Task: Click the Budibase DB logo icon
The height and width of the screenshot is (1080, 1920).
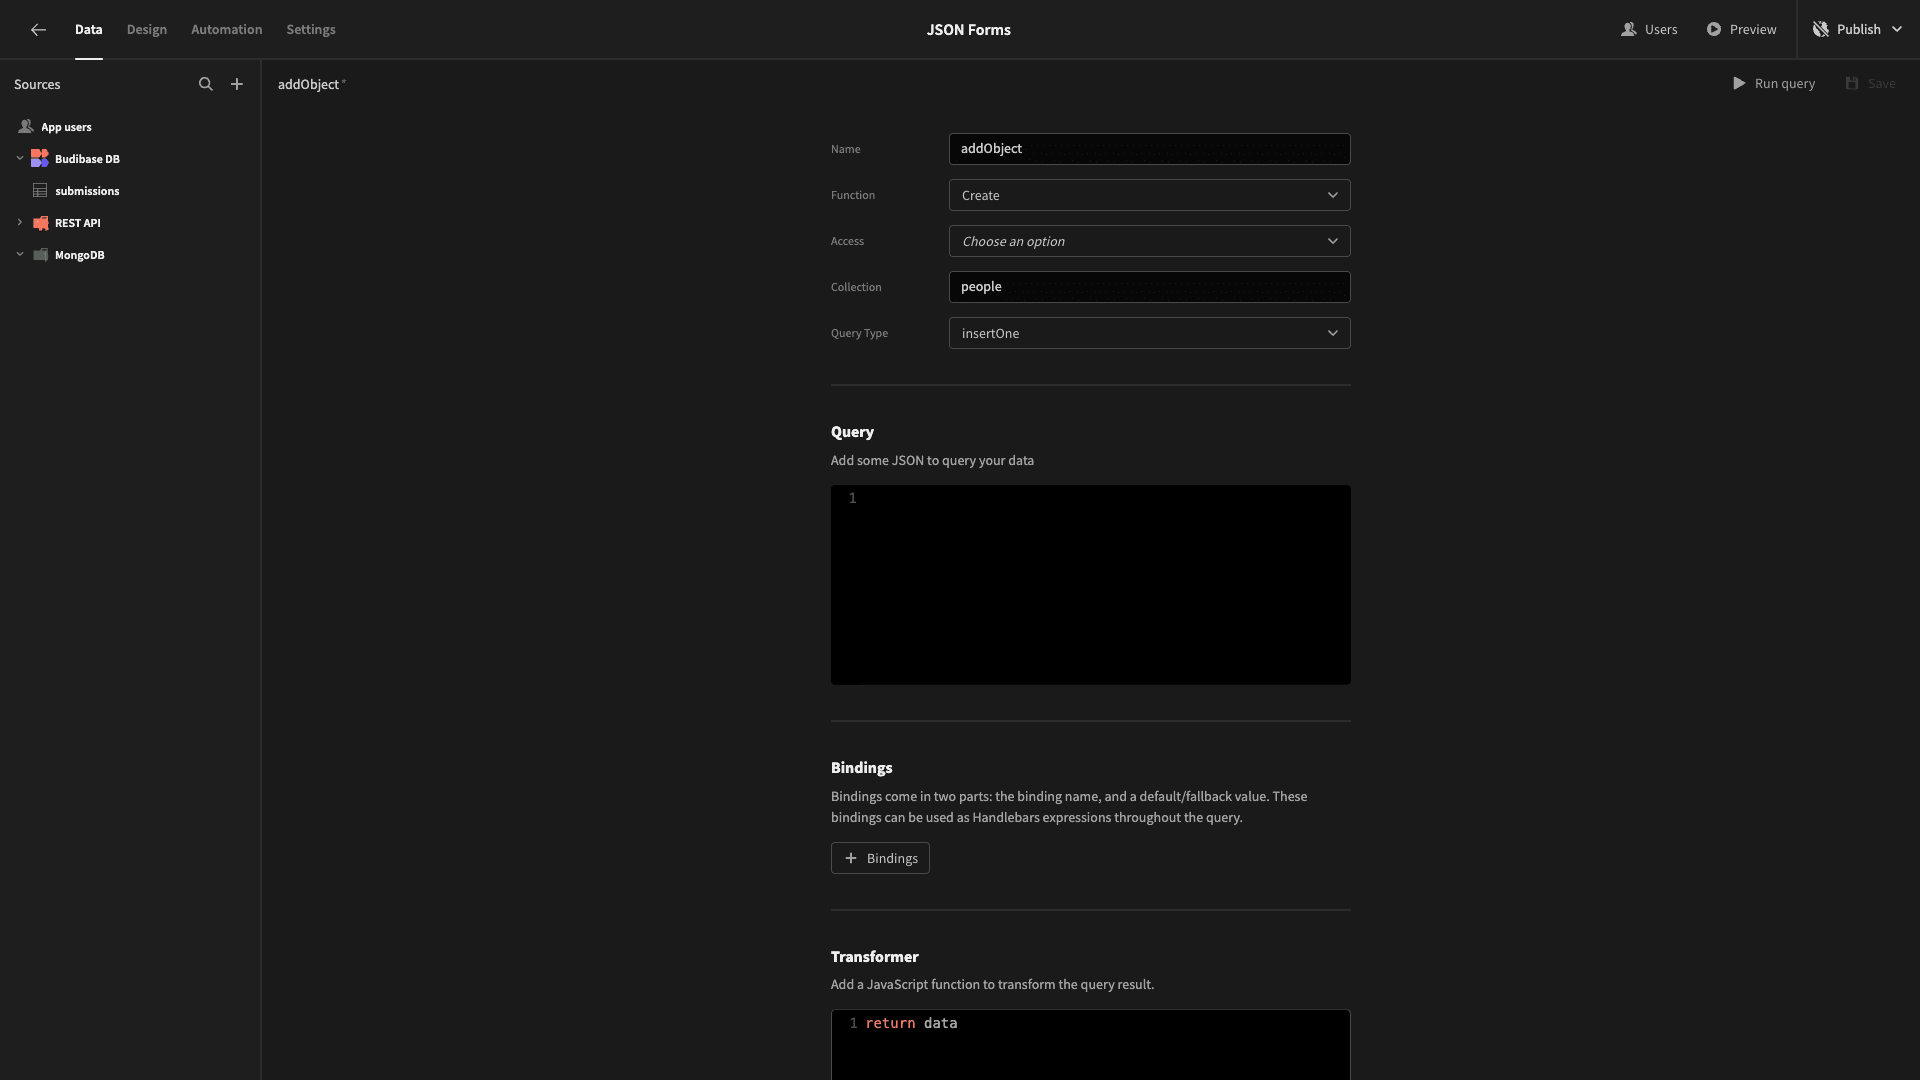Action: (40, 159)
